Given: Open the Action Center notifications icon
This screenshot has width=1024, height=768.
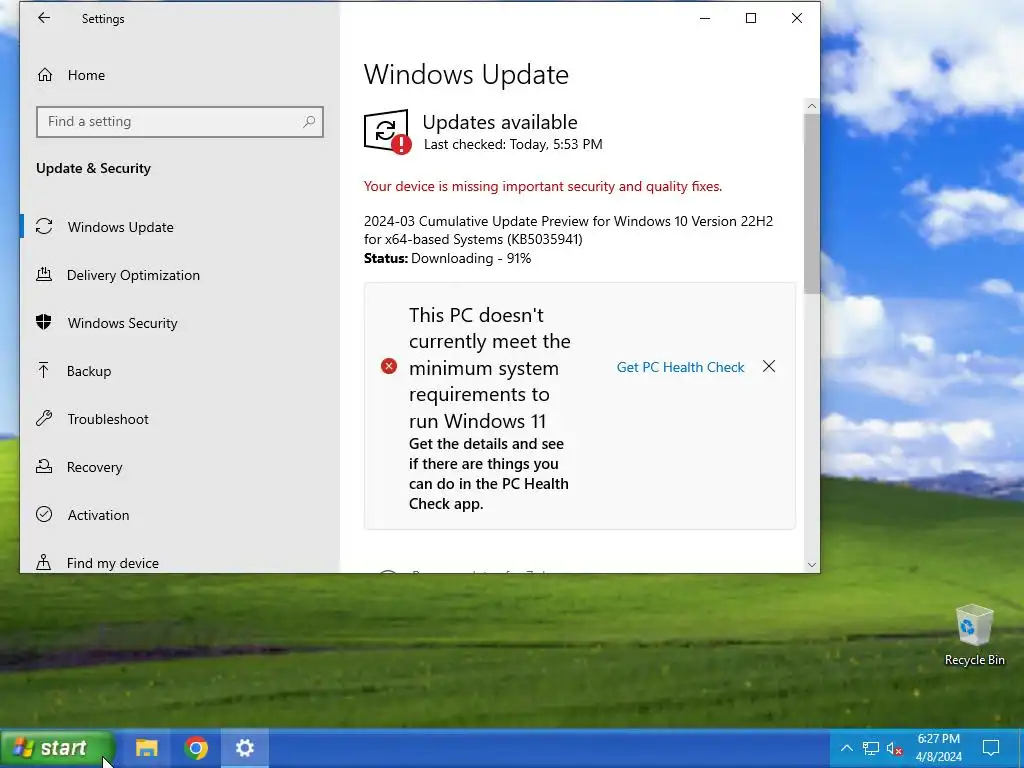Looking at the screenshot, I should (991, 748).
